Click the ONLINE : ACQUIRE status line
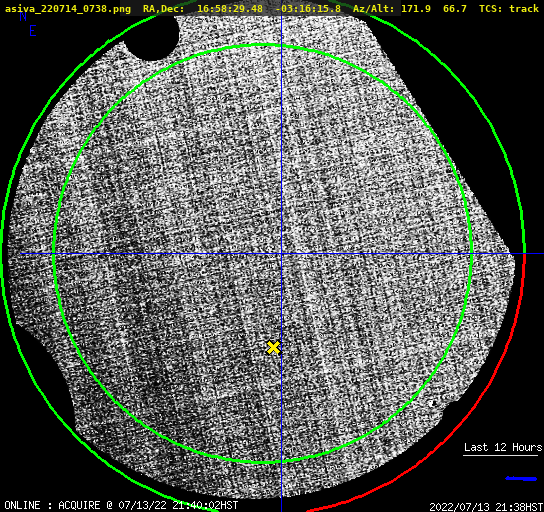The width and height of the screenshot is (544, 512). click(121, 505)
